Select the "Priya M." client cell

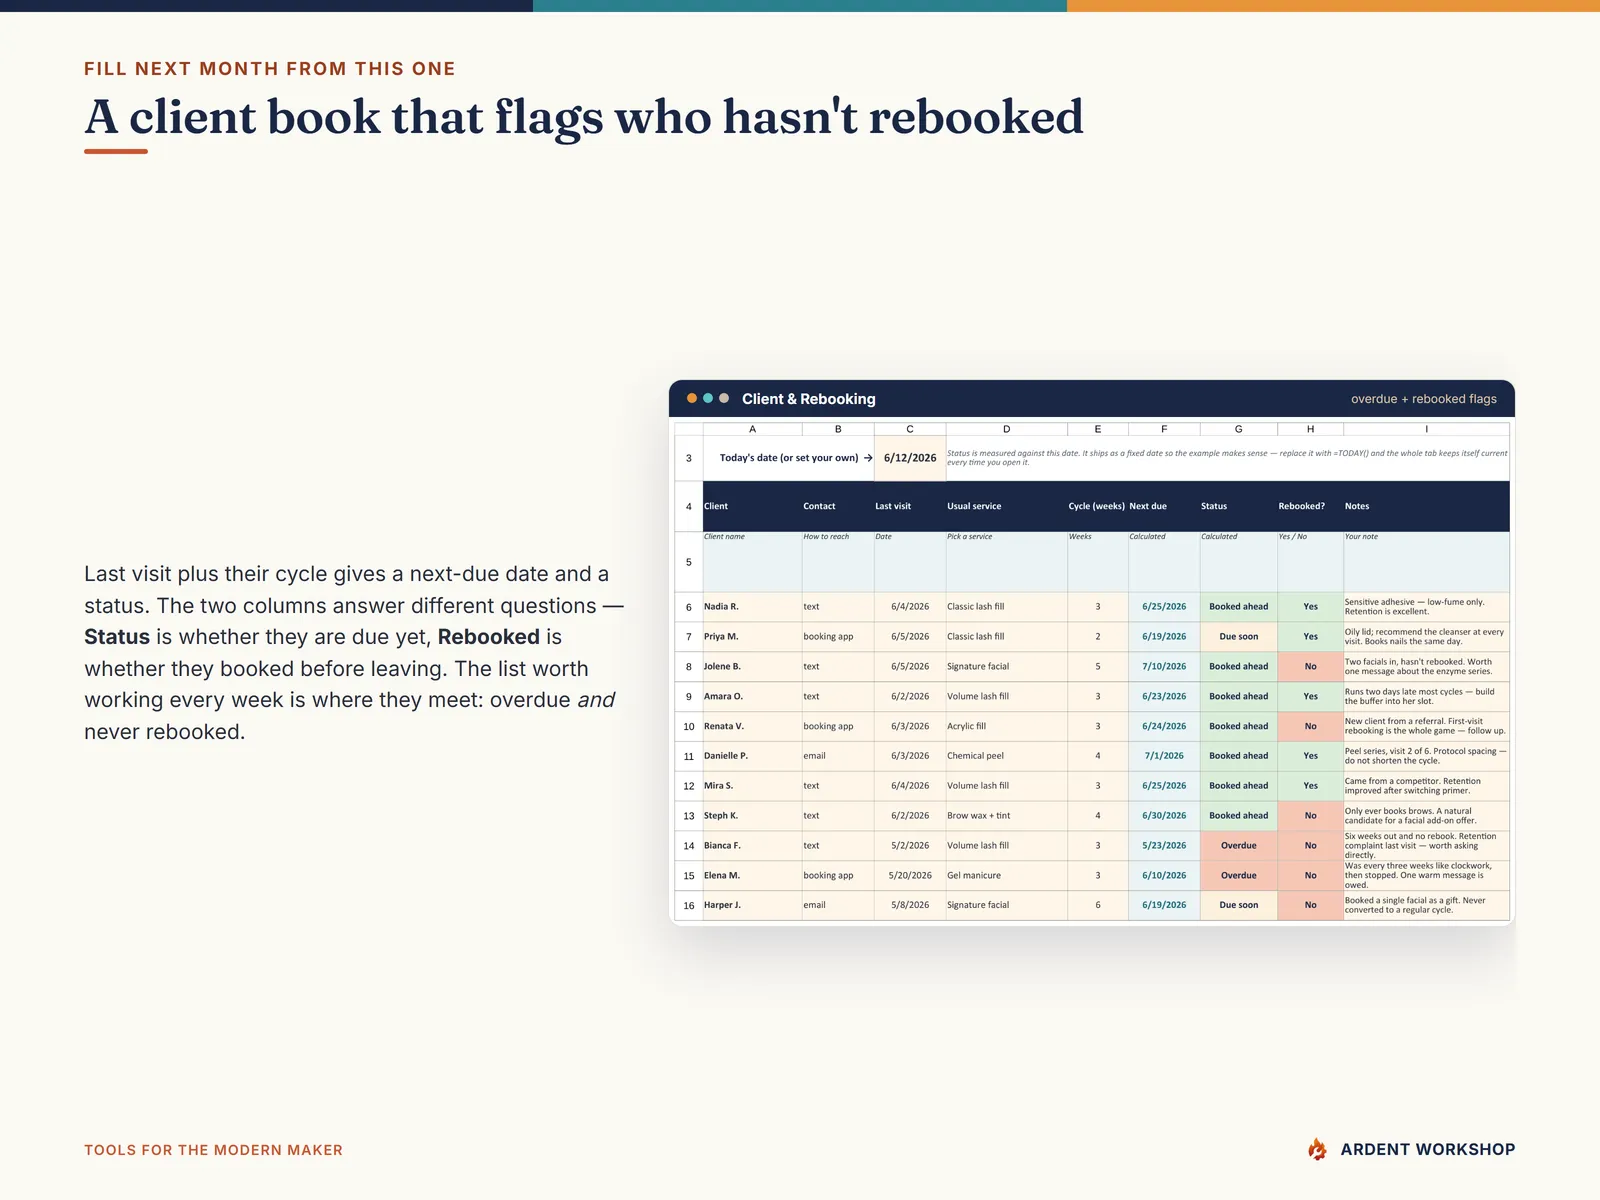coord(752,636)
